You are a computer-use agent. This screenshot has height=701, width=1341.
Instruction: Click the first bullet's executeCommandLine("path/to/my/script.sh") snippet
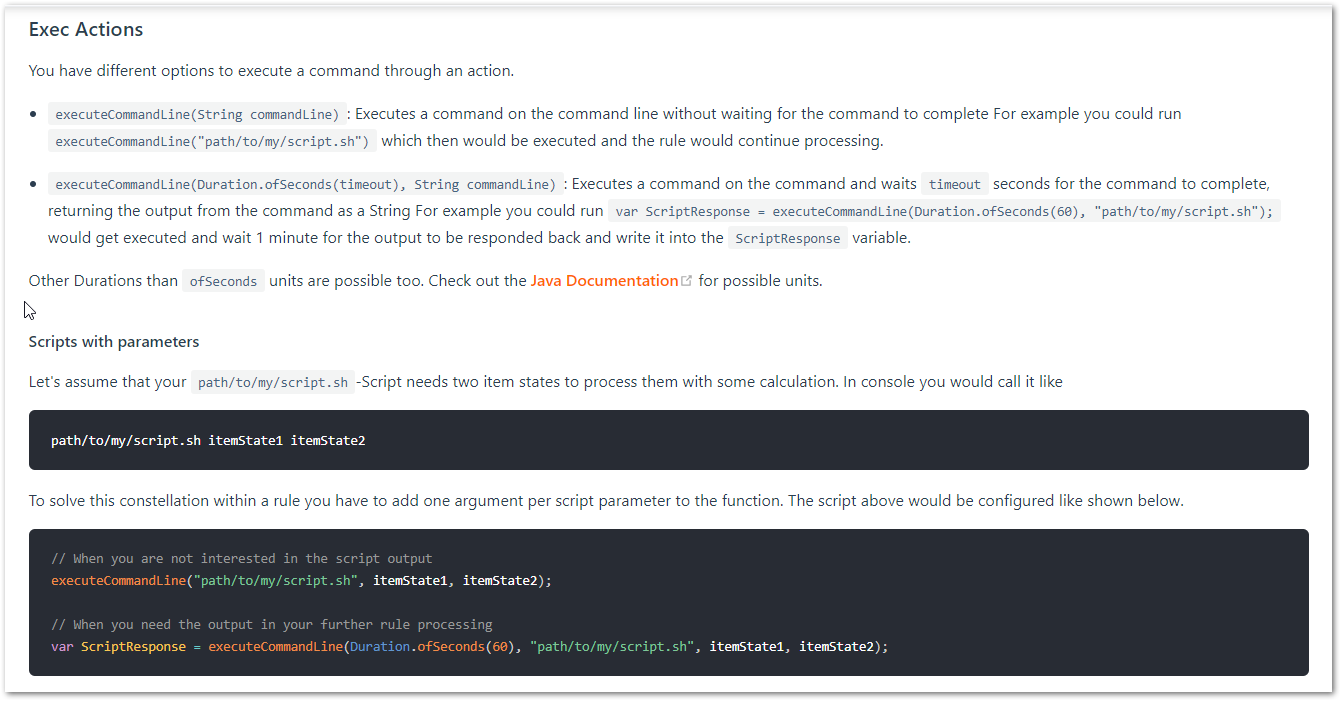[x=212, y=141]
